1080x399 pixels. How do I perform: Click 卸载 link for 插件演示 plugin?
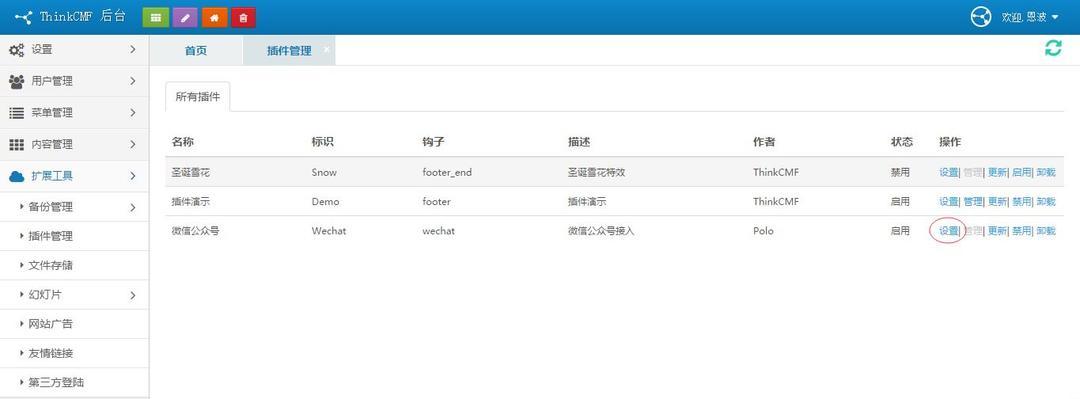click(1046, 202)
